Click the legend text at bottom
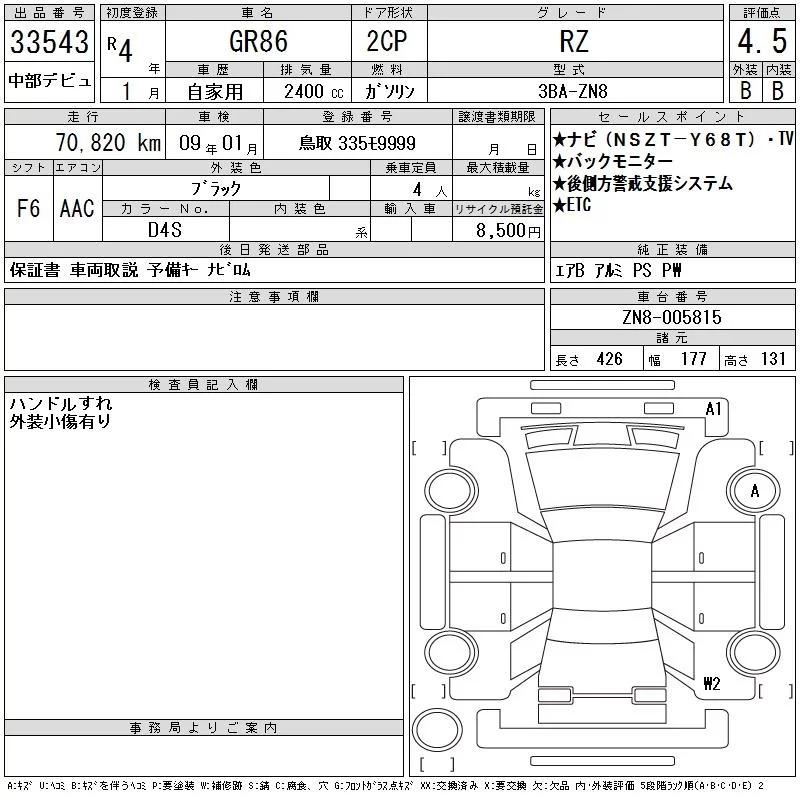The width and height of the screenshot is (800, 800). (386, 786)
